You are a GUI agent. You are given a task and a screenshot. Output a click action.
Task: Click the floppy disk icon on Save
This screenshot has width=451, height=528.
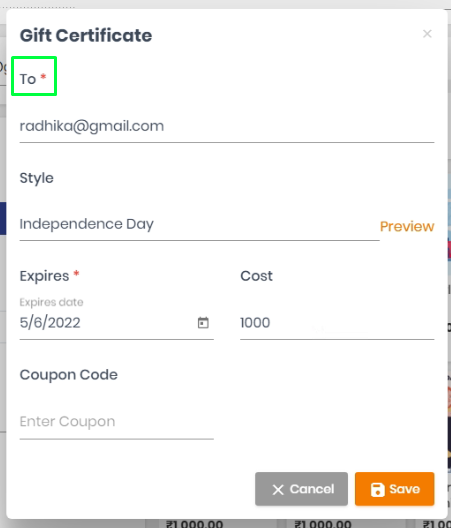pos(378,489)
